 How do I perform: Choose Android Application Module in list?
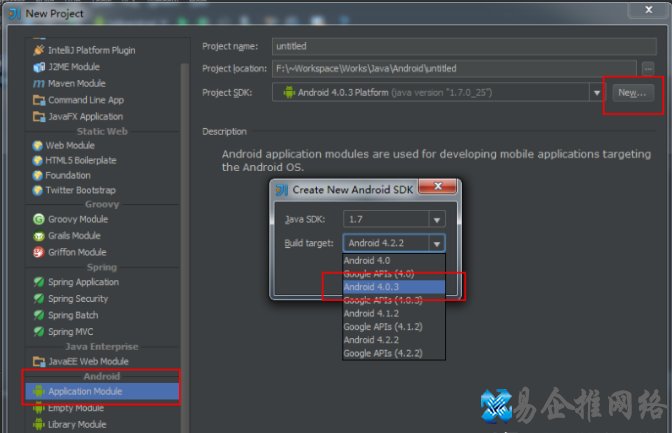[x=84, y=392]
